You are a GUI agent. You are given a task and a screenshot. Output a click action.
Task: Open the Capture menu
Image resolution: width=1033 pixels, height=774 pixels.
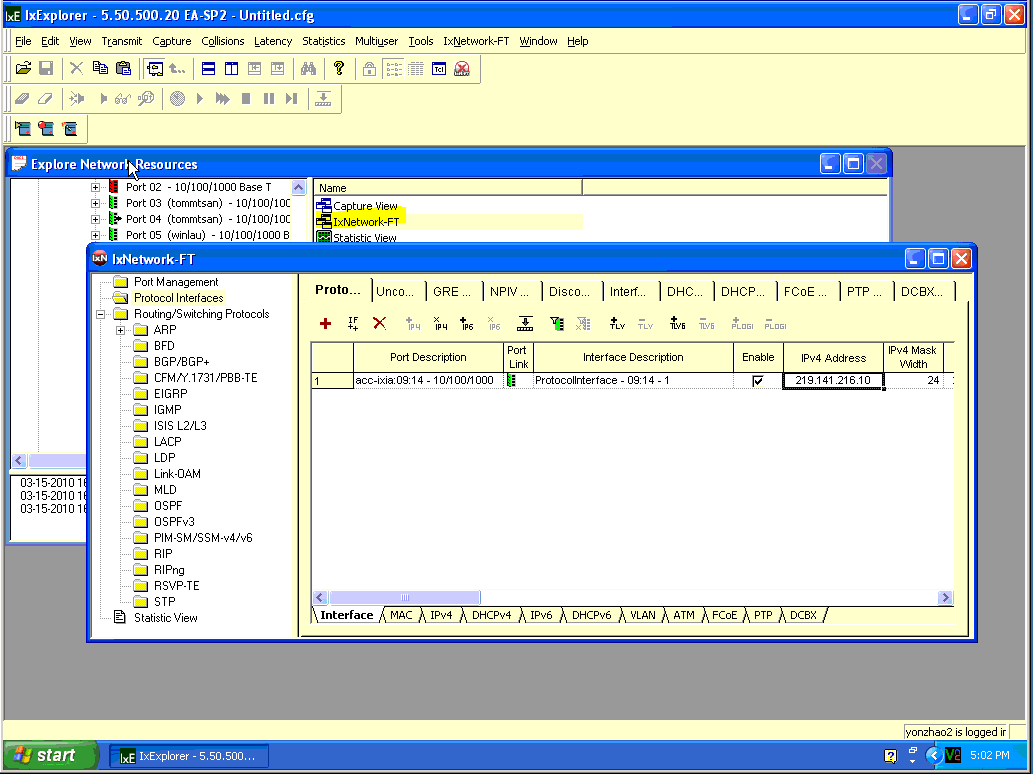click(171, 41)
